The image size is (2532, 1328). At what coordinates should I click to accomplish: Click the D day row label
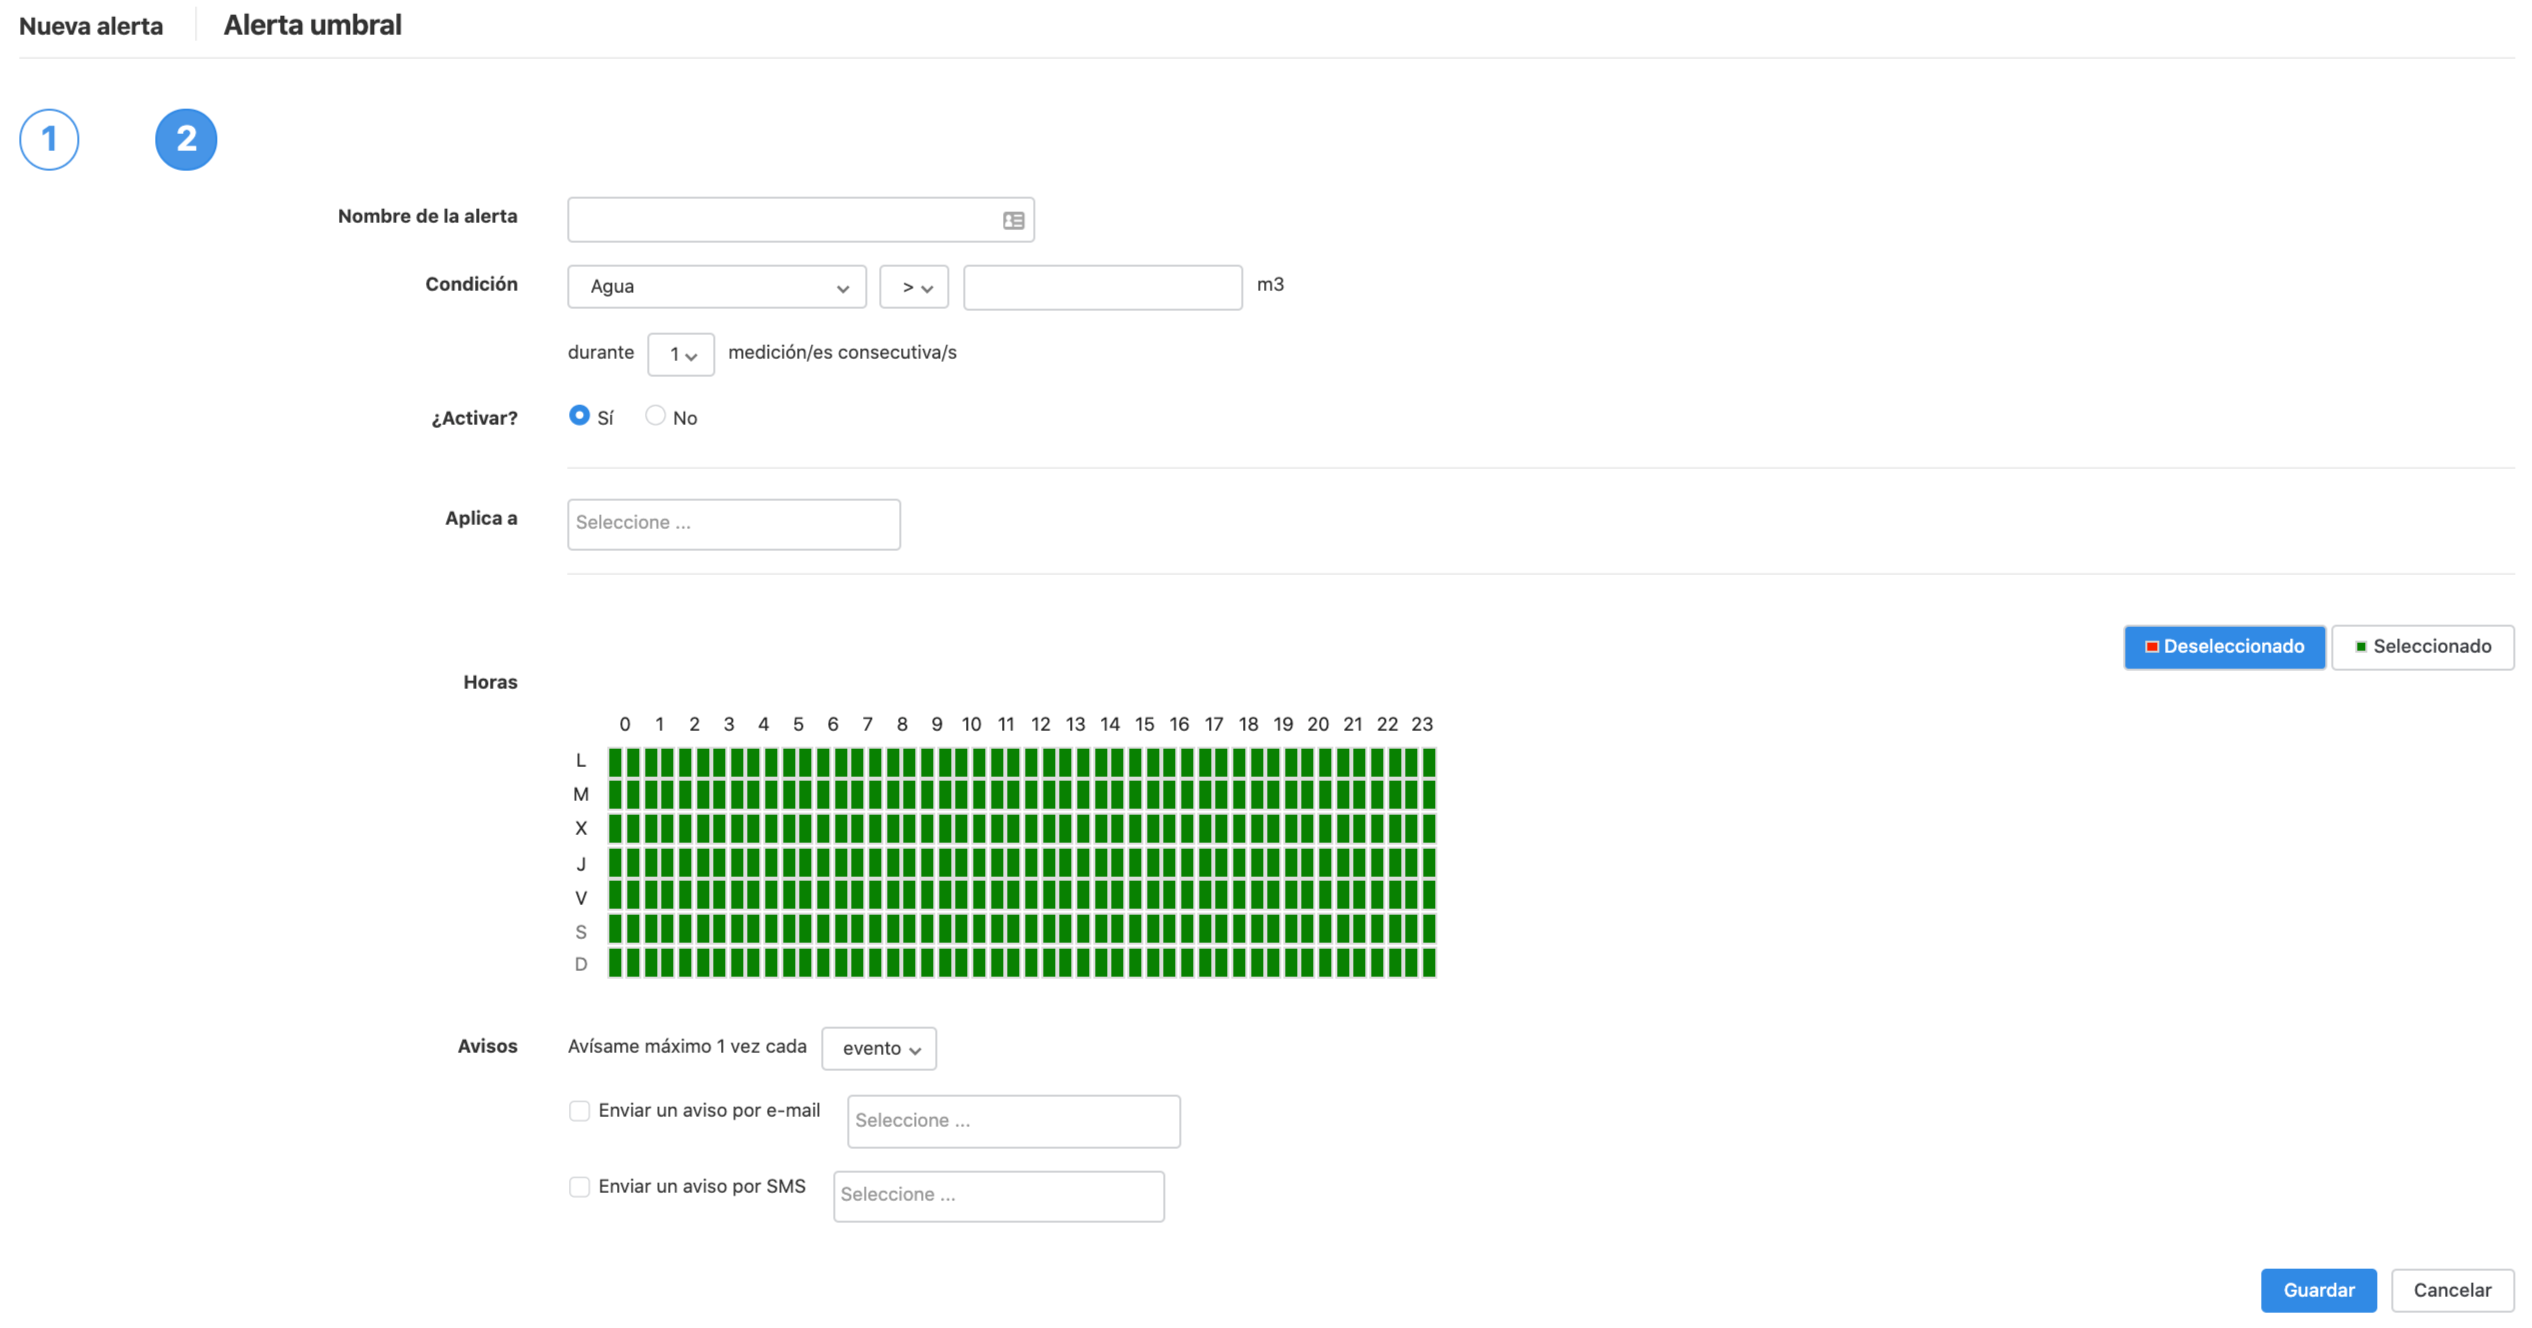pos(581,964)
